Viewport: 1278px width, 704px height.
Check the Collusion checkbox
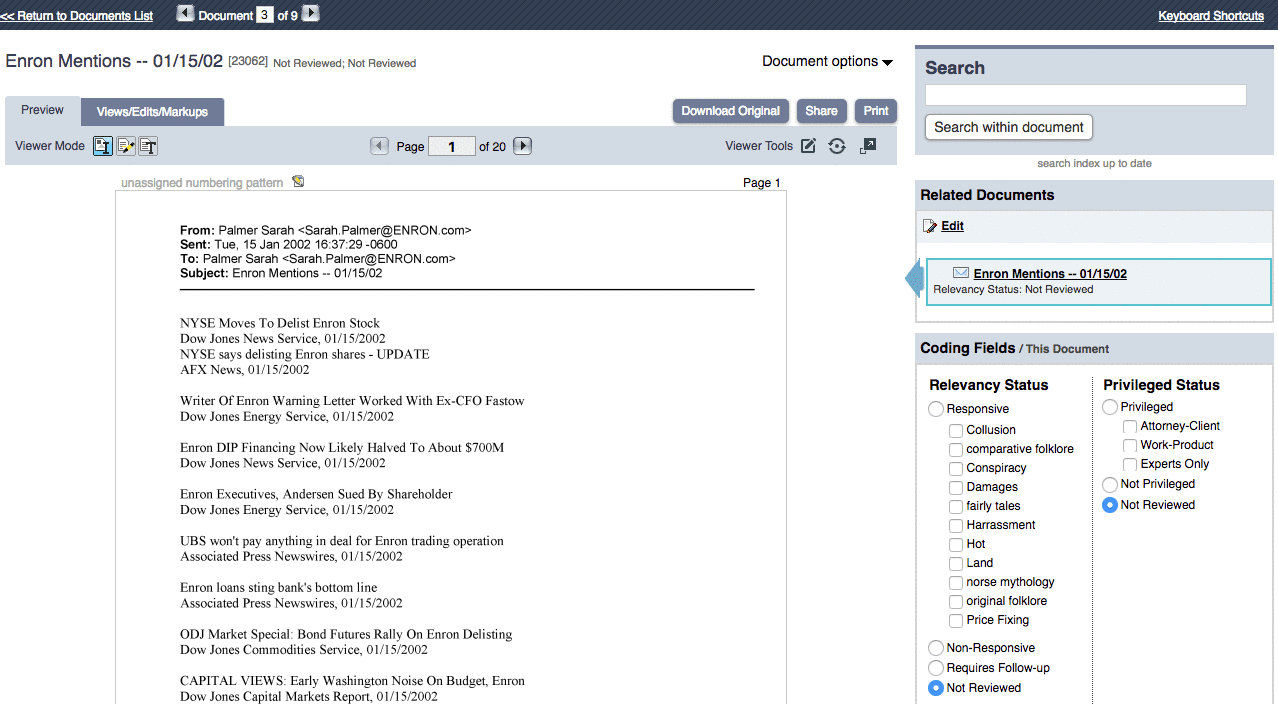956,430
